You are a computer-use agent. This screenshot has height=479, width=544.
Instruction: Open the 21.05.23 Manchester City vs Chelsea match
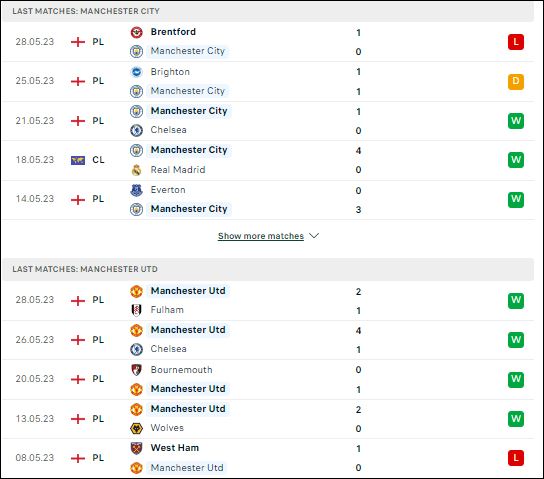pyautogui.click(x=267, y=121)
